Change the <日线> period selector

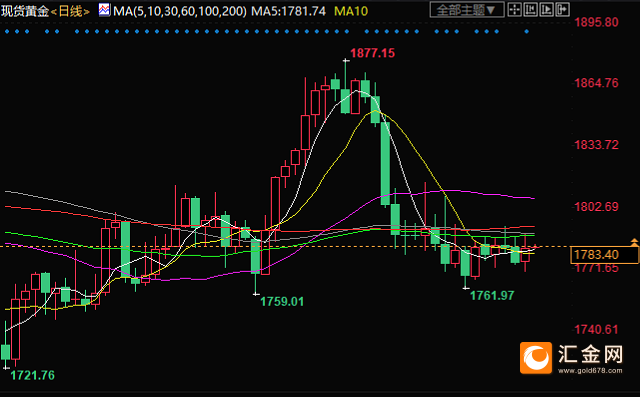(x=70, y=11)
